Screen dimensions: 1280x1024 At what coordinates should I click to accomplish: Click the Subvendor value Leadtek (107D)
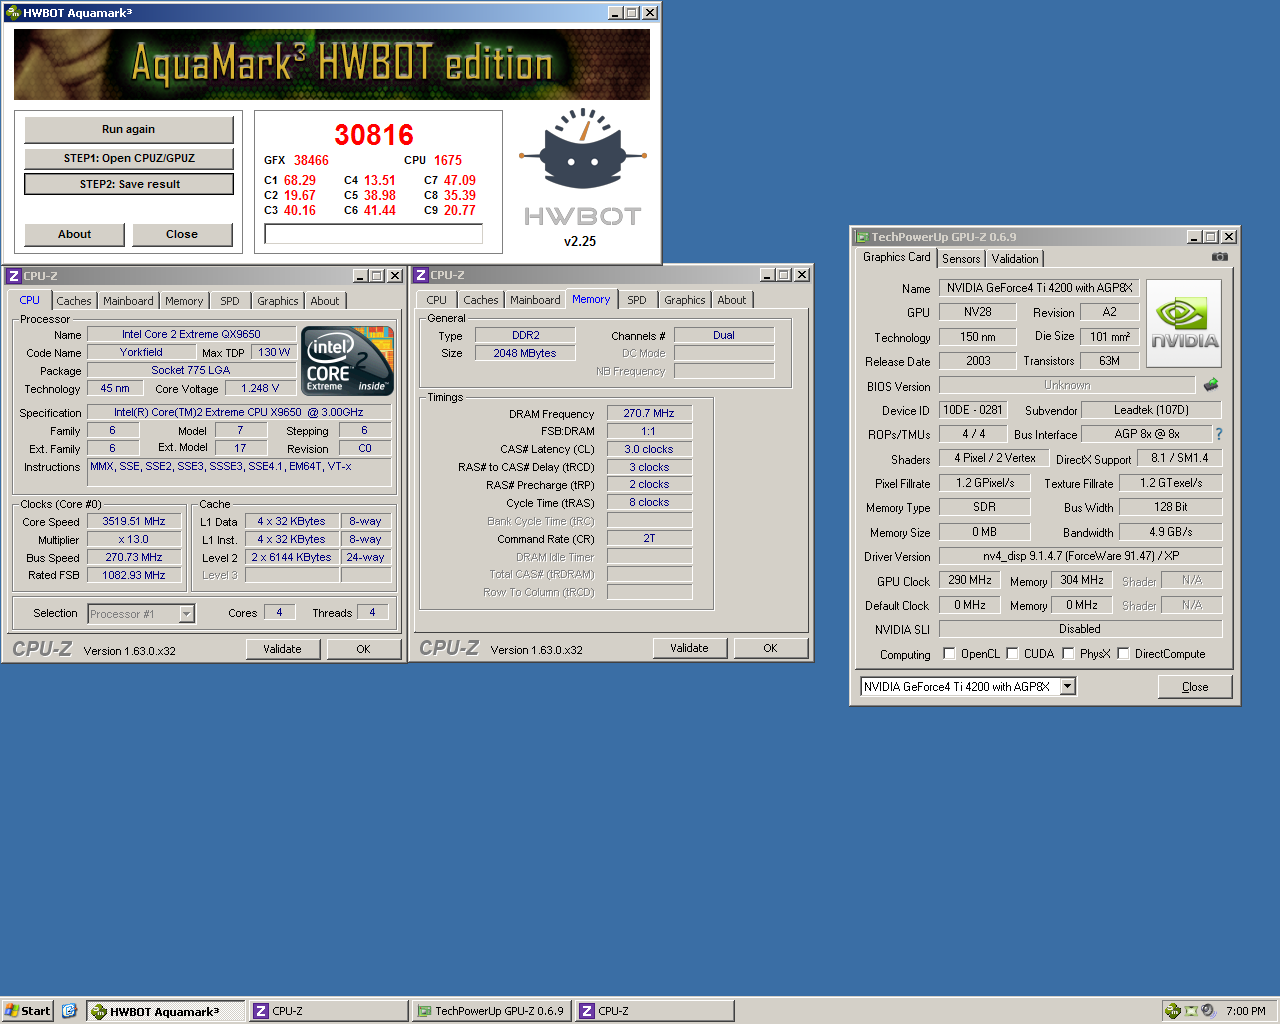[1152, 410]
